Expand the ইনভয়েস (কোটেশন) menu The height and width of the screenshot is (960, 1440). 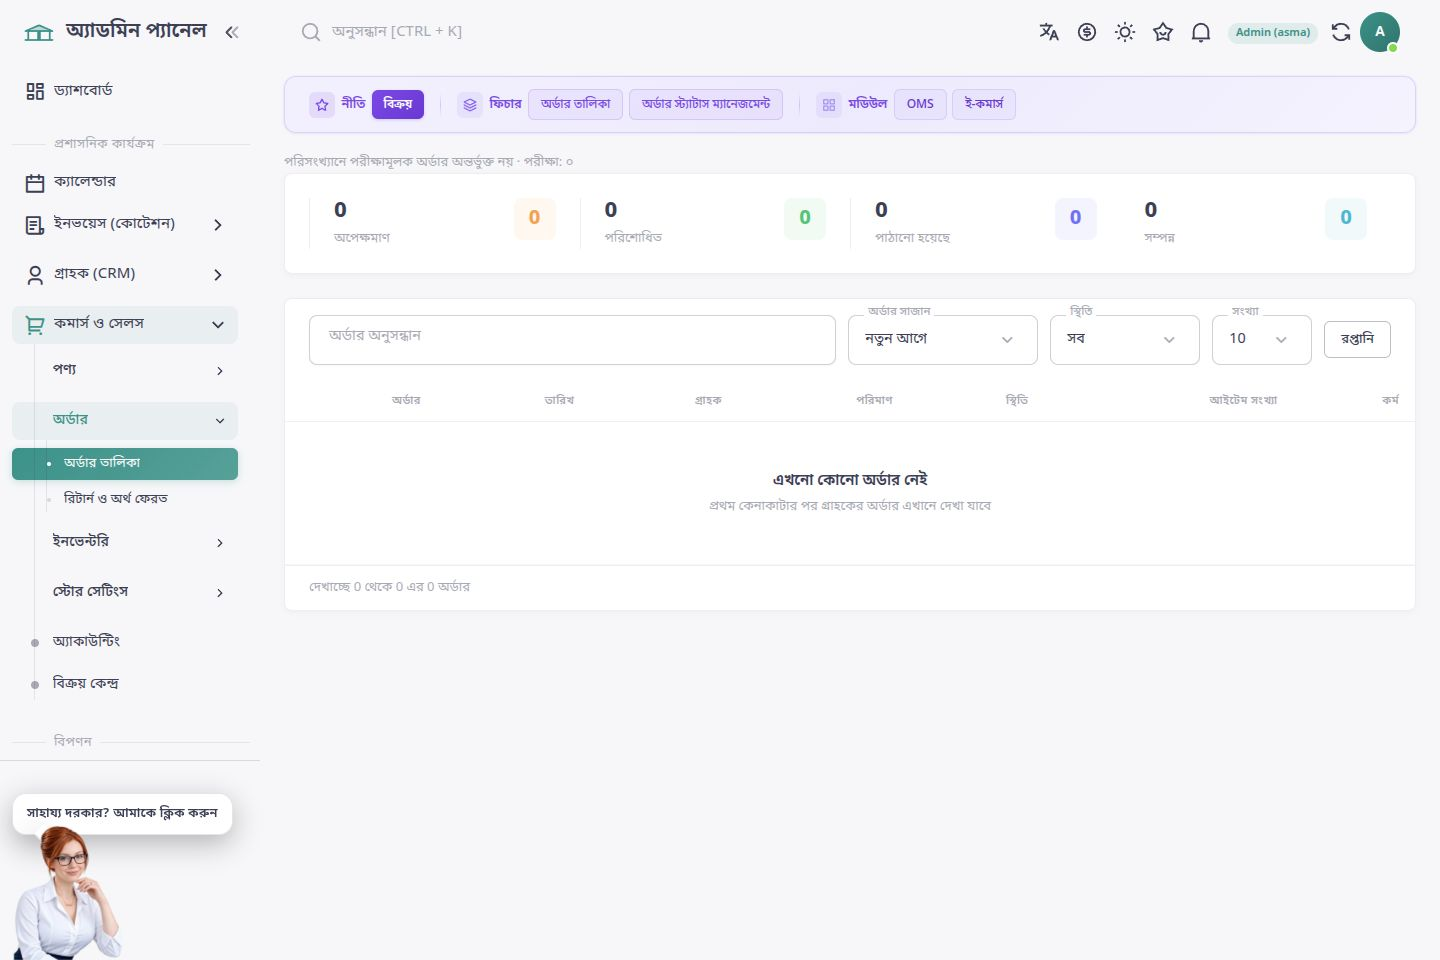pos(126,224)
